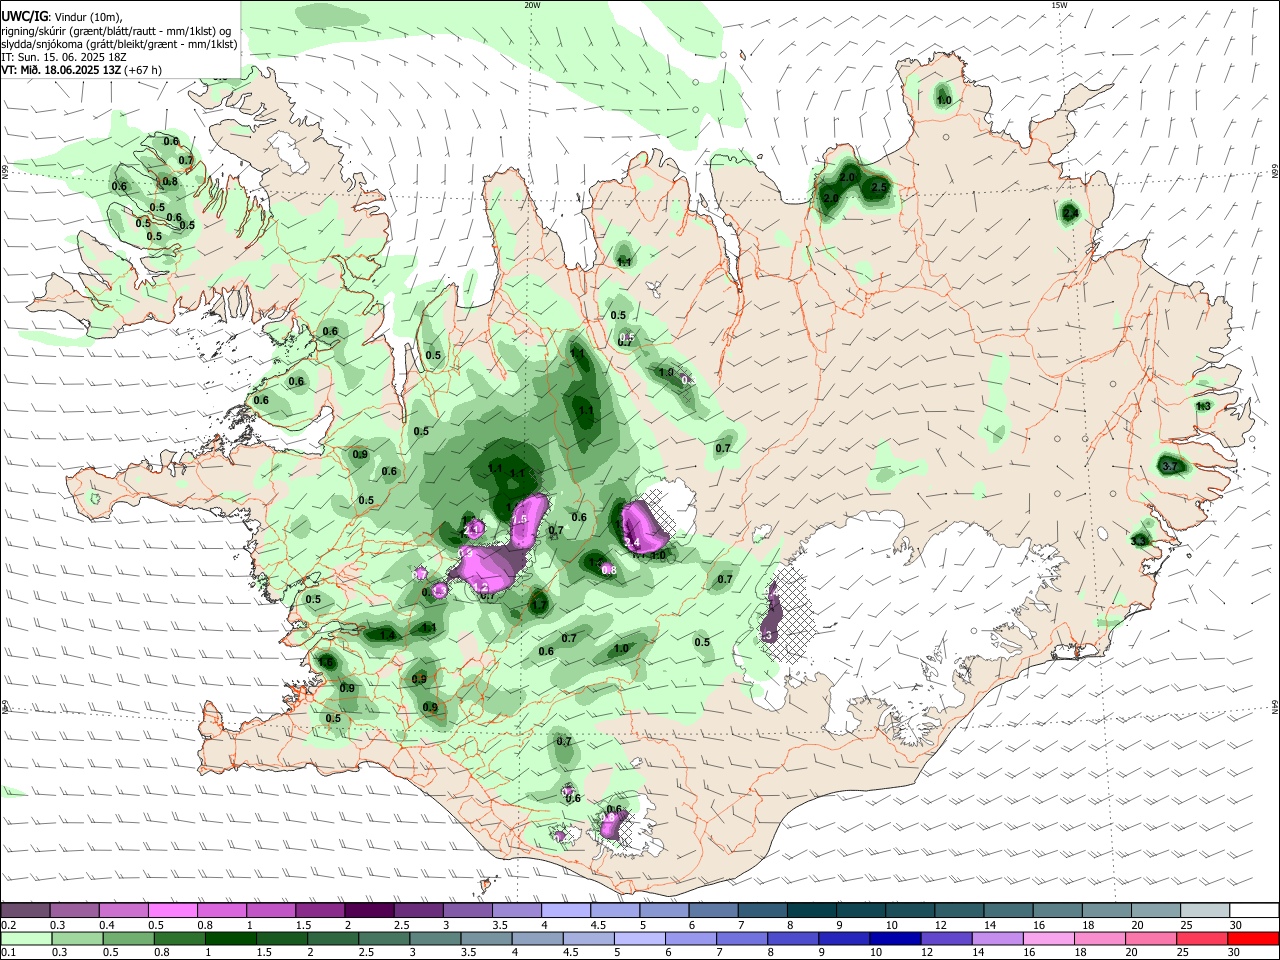
Task: Select the '0.7' value in the Westfjords
Action: click(186, 160)
